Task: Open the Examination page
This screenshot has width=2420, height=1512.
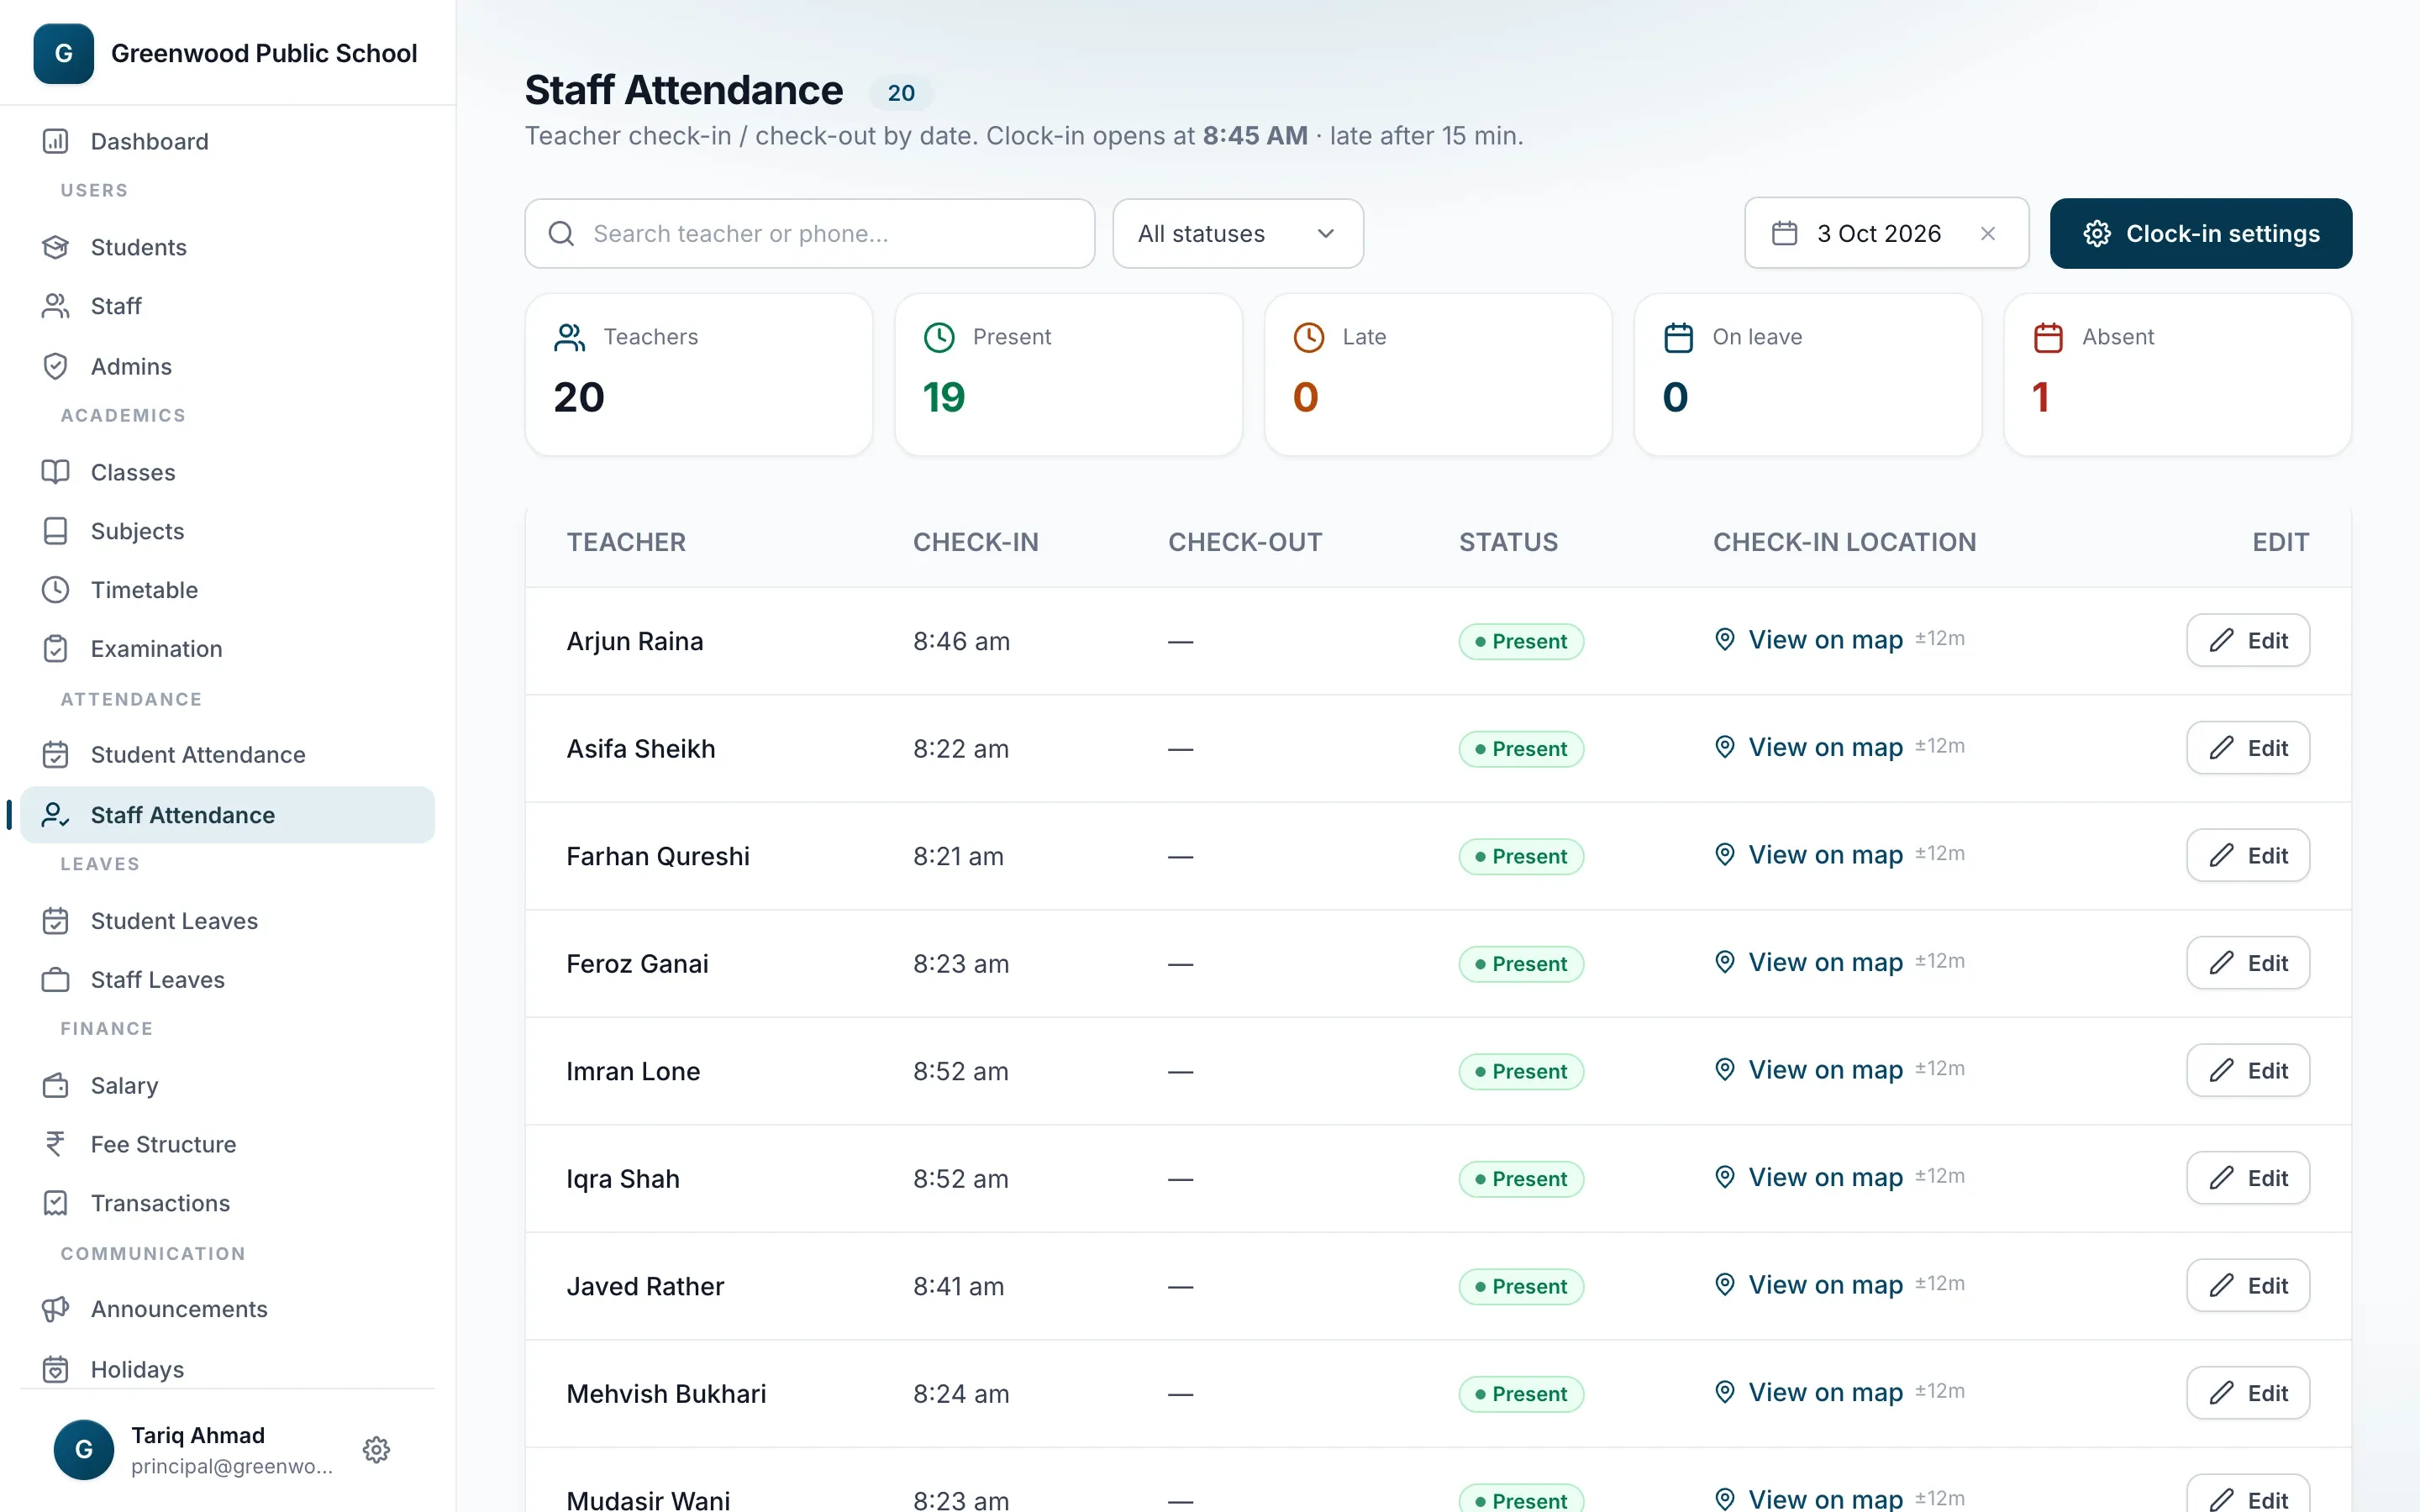Action: coord(227,649)
